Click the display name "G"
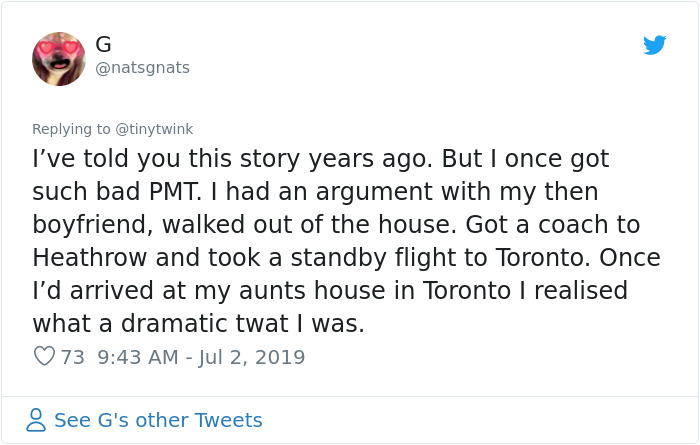700x445 pixels. 103,44
